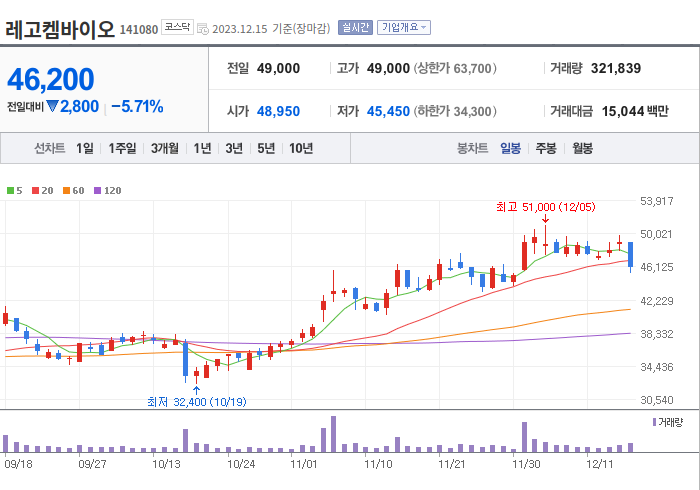
Task: Click the 상한가 63,700 label
Action: [455, 68]
